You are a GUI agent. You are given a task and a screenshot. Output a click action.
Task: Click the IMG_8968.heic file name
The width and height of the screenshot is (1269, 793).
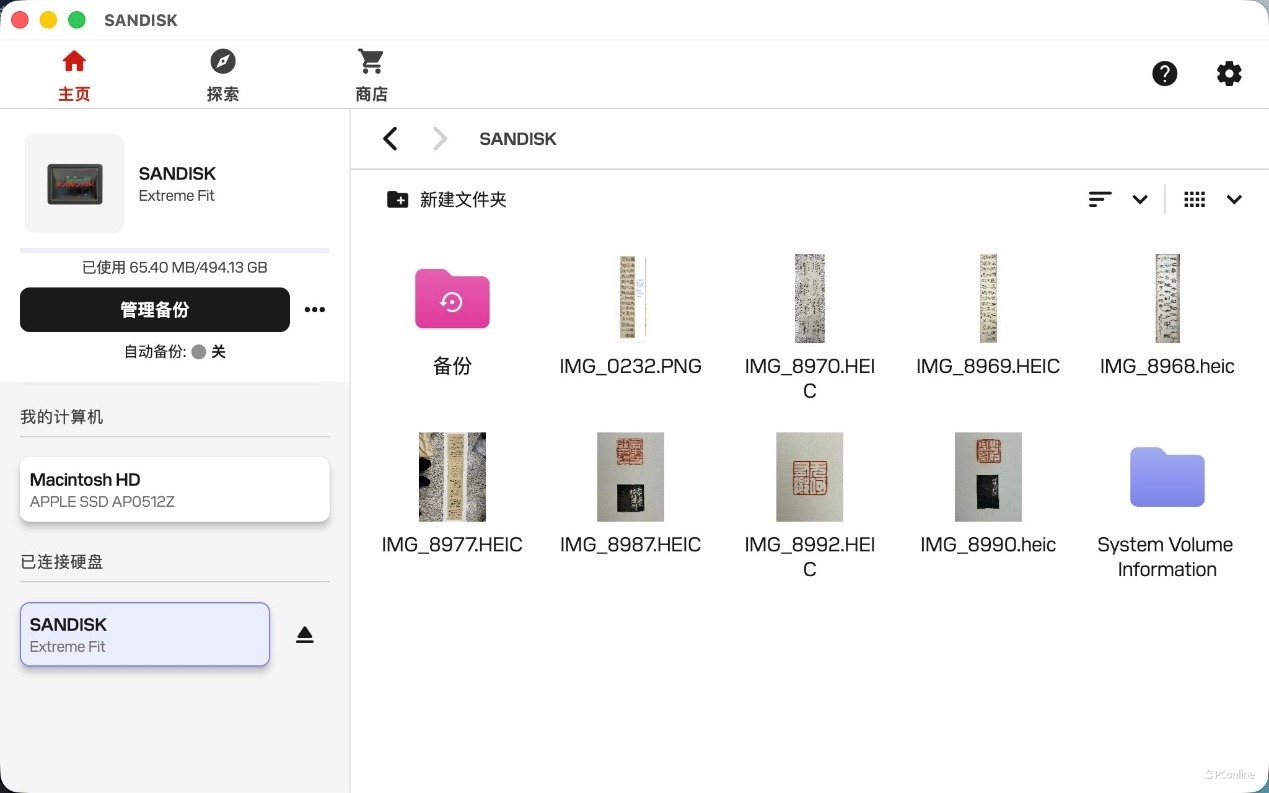(1167, 366)
